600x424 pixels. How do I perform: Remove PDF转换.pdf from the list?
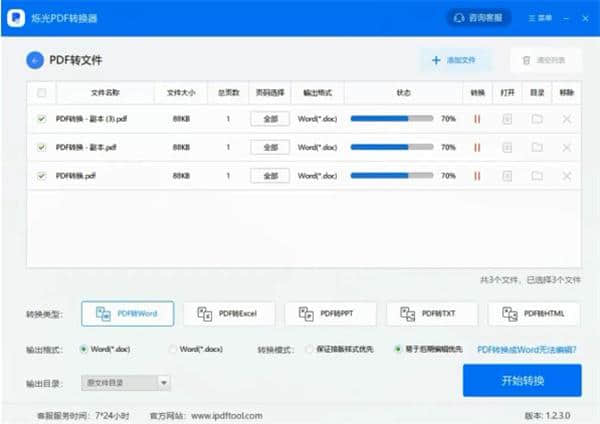click(x=567, y=176)
